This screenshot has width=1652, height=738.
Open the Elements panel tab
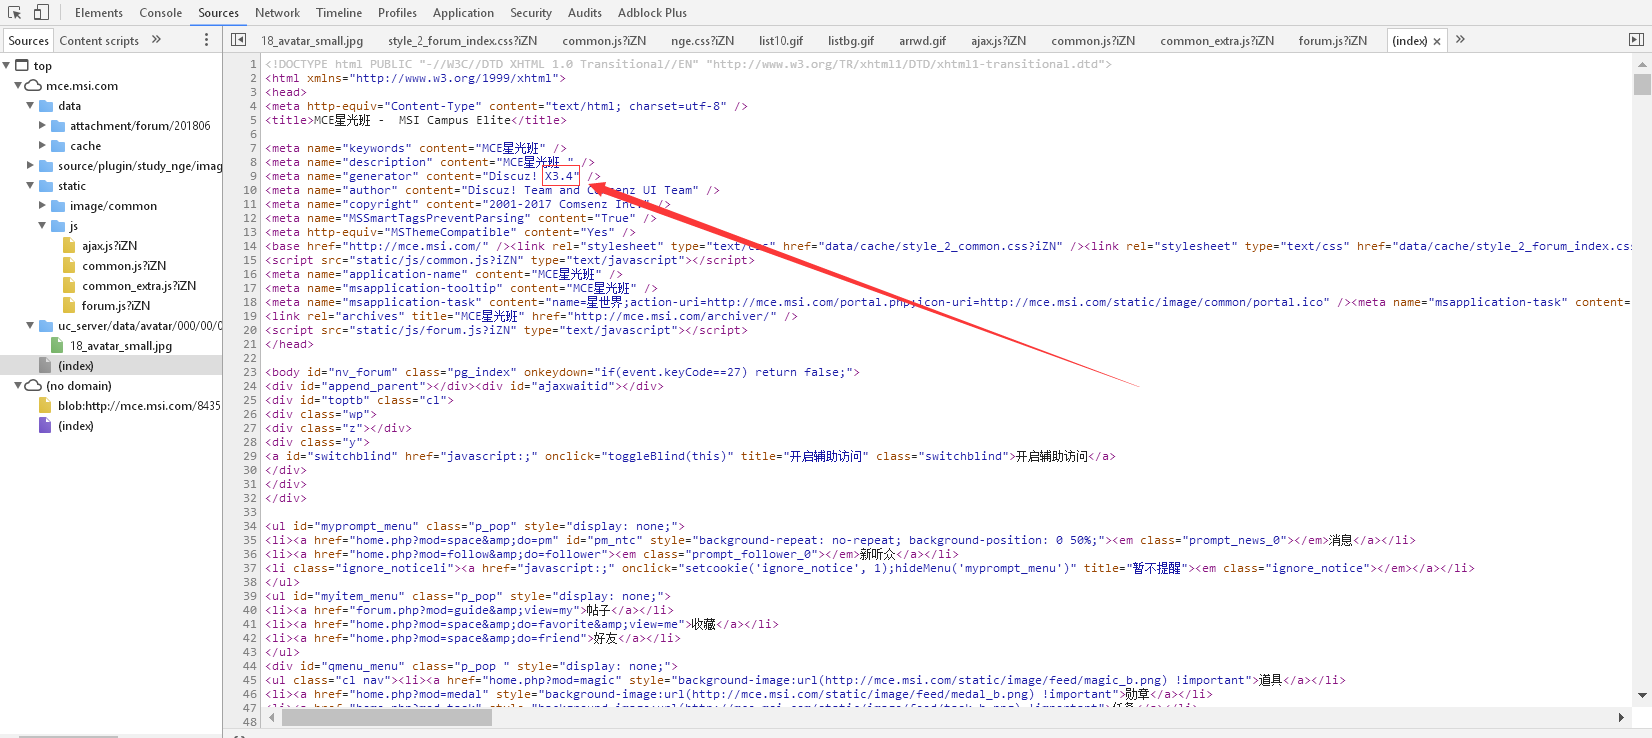pos(98,13)
